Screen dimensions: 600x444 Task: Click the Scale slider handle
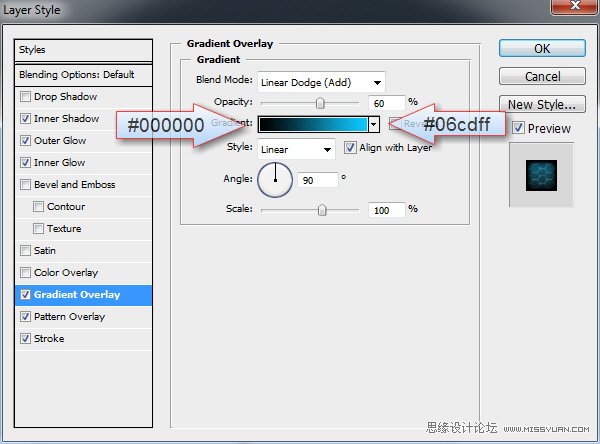point(322,210)
